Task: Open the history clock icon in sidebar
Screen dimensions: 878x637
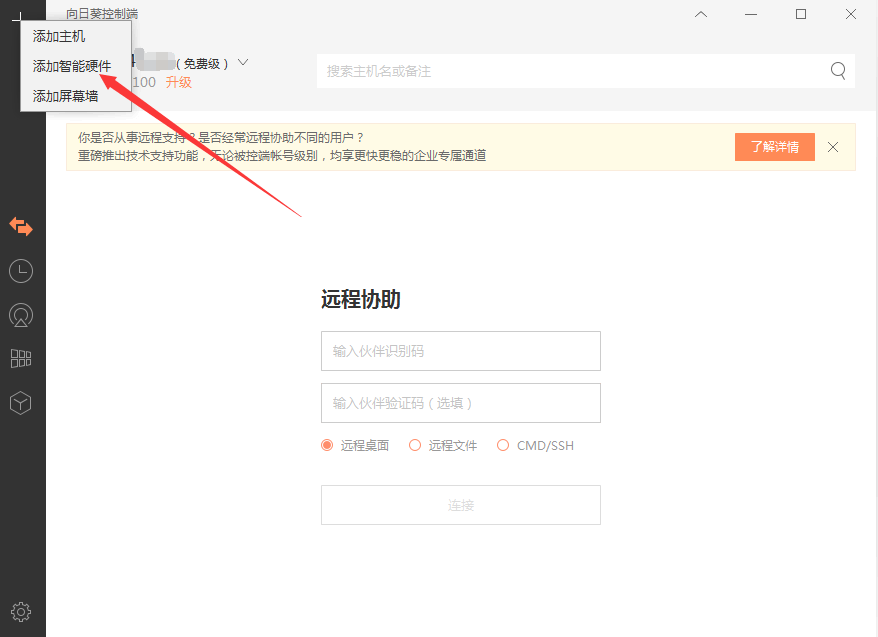Action: tap(21, 271)
